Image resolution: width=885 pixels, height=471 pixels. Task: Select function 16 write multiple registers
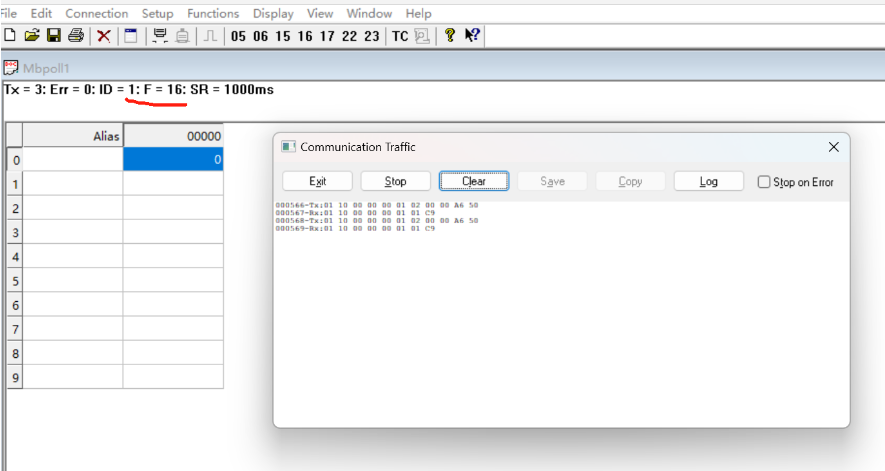pyautogui.click(x=305, y=36)
